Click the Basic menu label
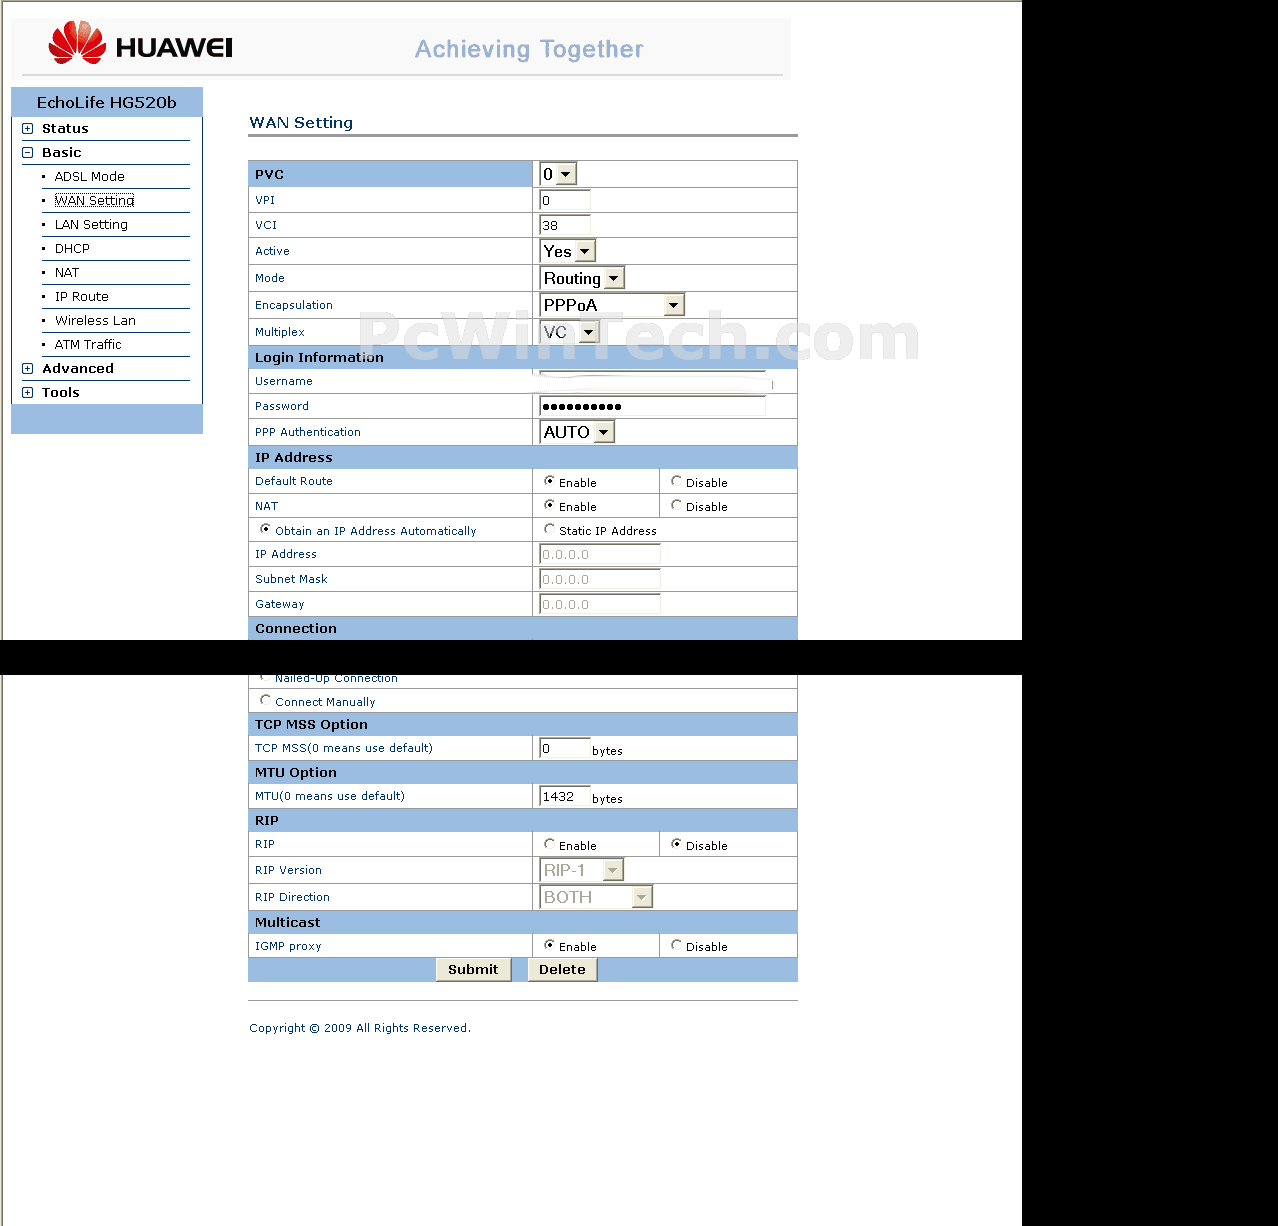This screenshot has height=1226, width=1278. click(62, 153)
